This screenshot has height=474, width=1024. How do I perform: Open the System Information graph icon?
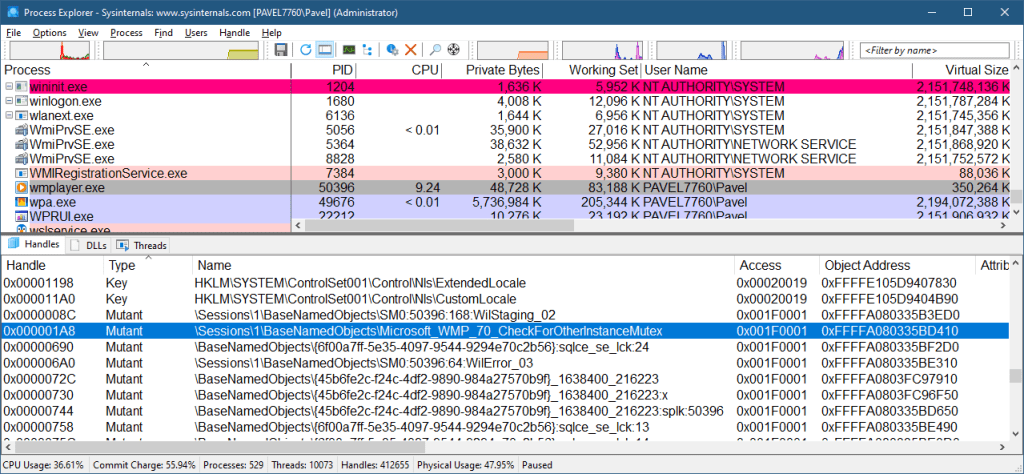point(349,50)
